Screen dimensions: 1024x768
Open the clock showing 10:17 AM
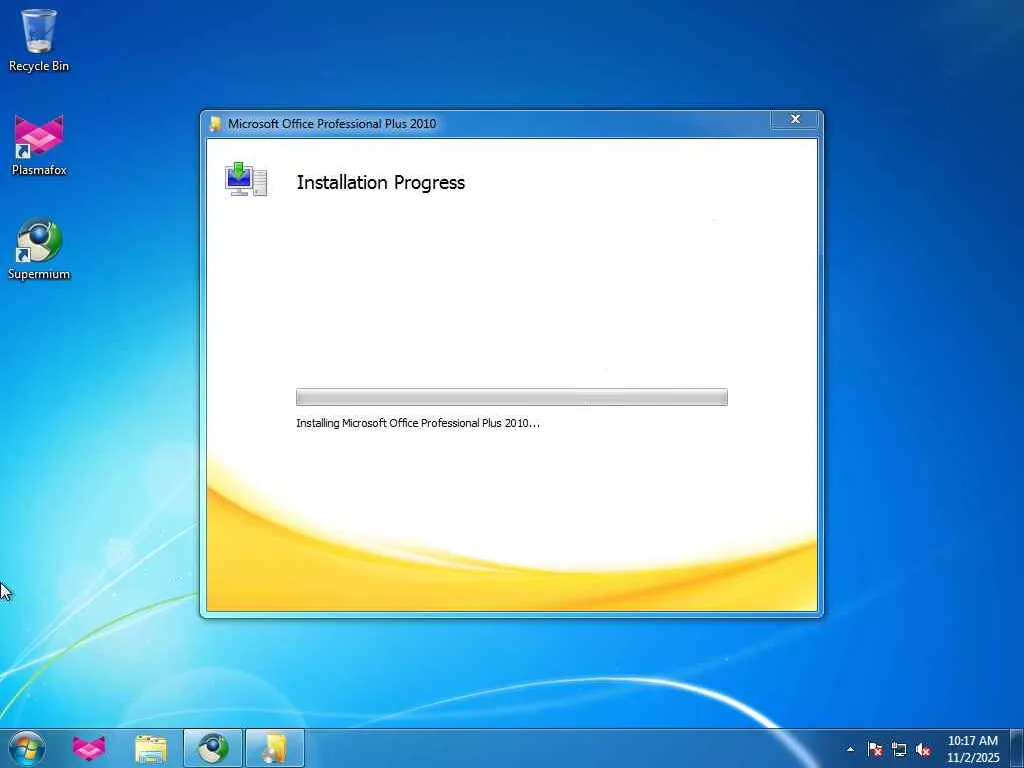tap(972, 749)
